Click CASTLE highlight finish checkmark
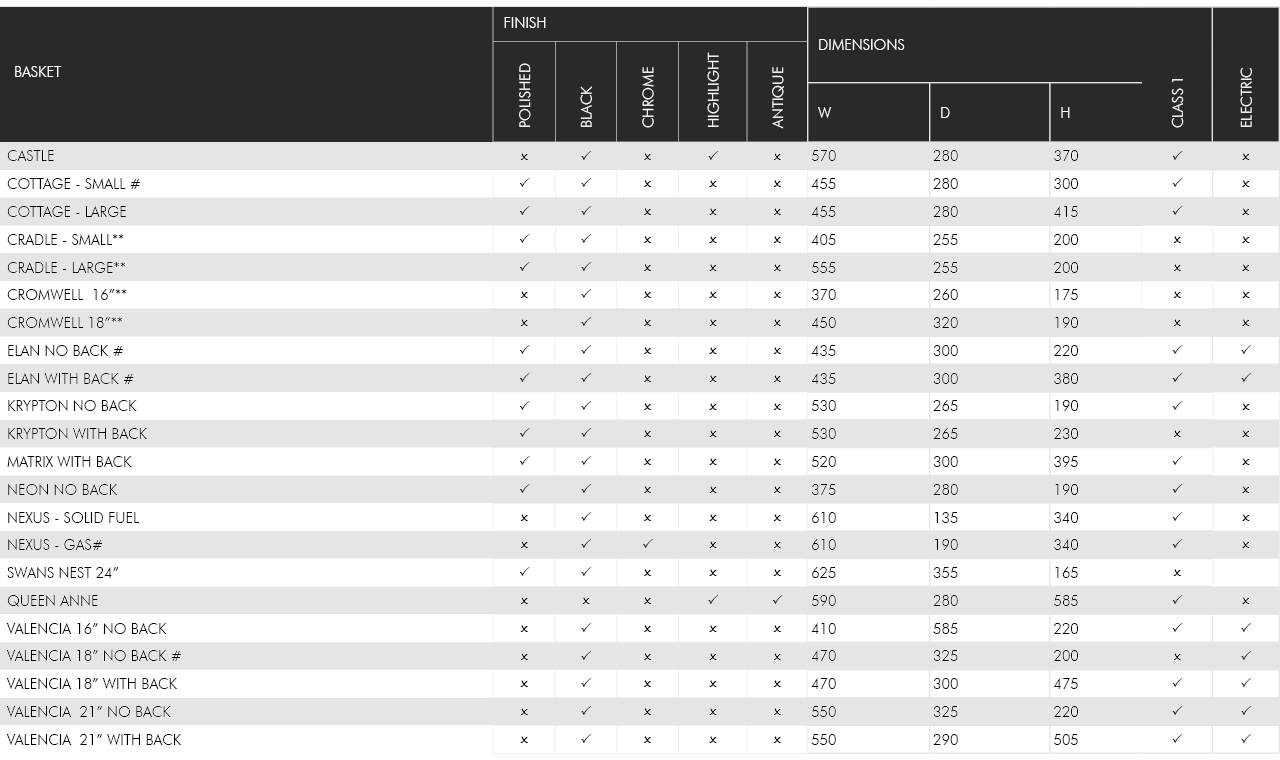 click(712, 156)
